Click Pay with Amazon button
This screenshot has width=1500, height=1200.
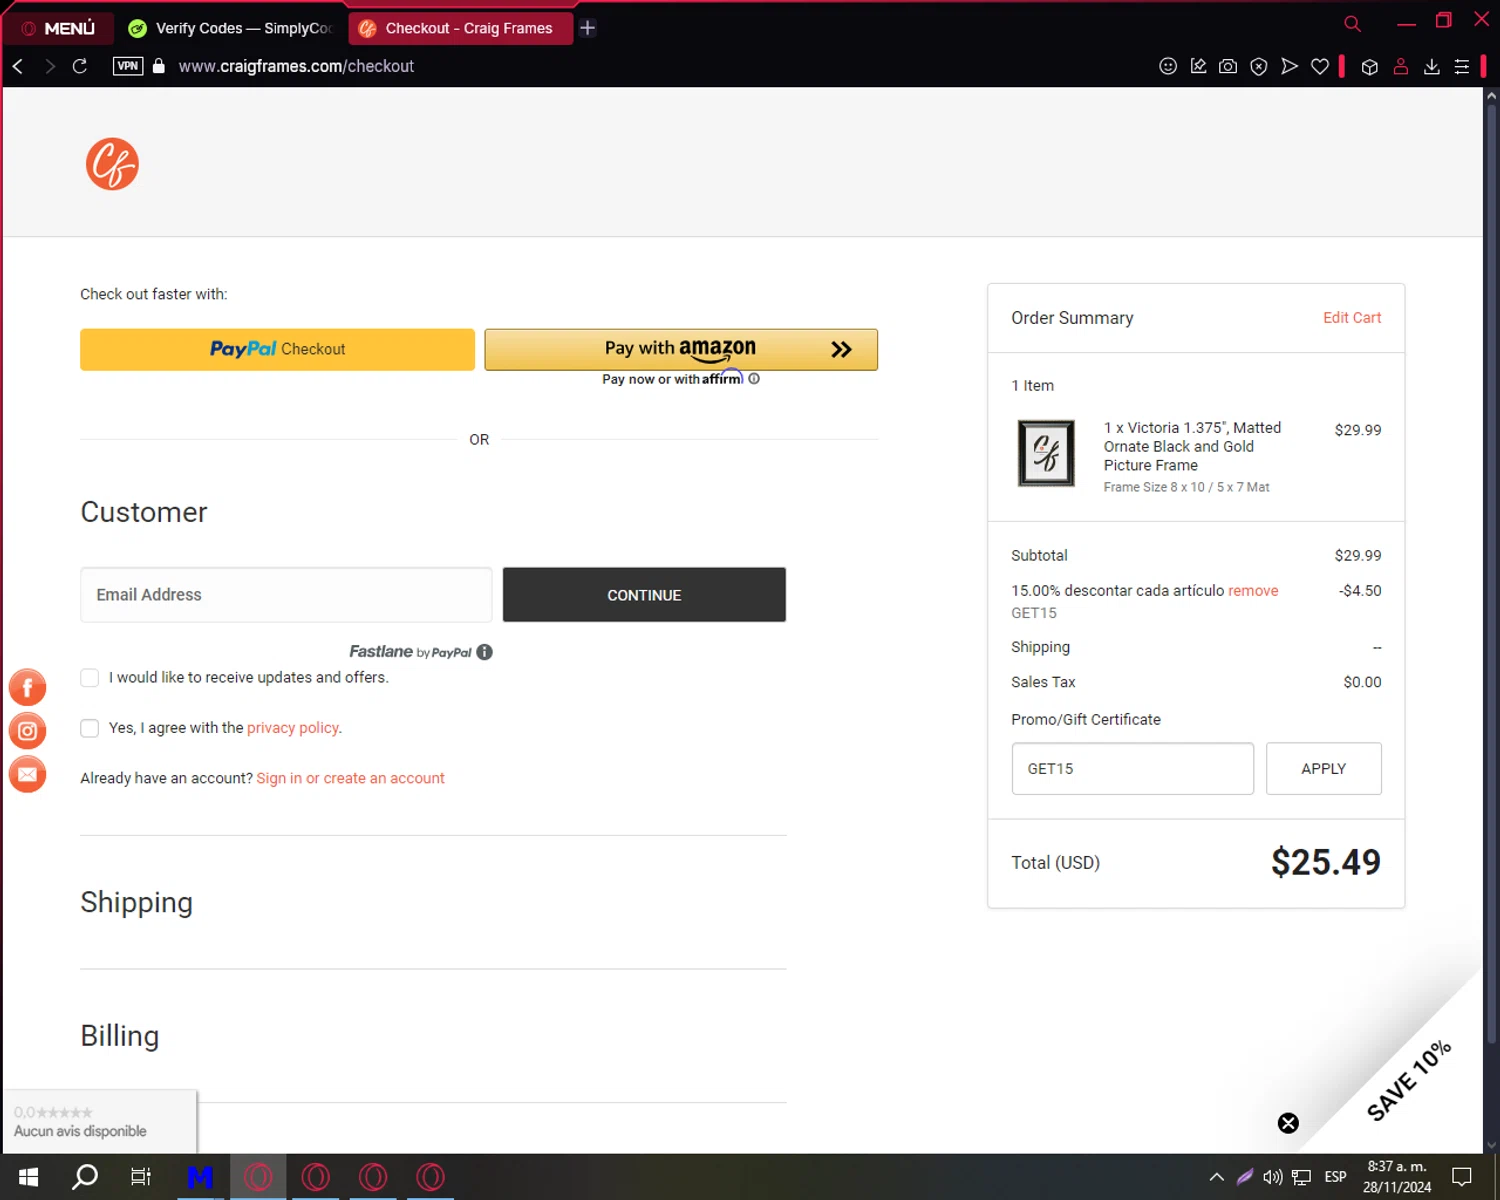(x=681, y=349)
